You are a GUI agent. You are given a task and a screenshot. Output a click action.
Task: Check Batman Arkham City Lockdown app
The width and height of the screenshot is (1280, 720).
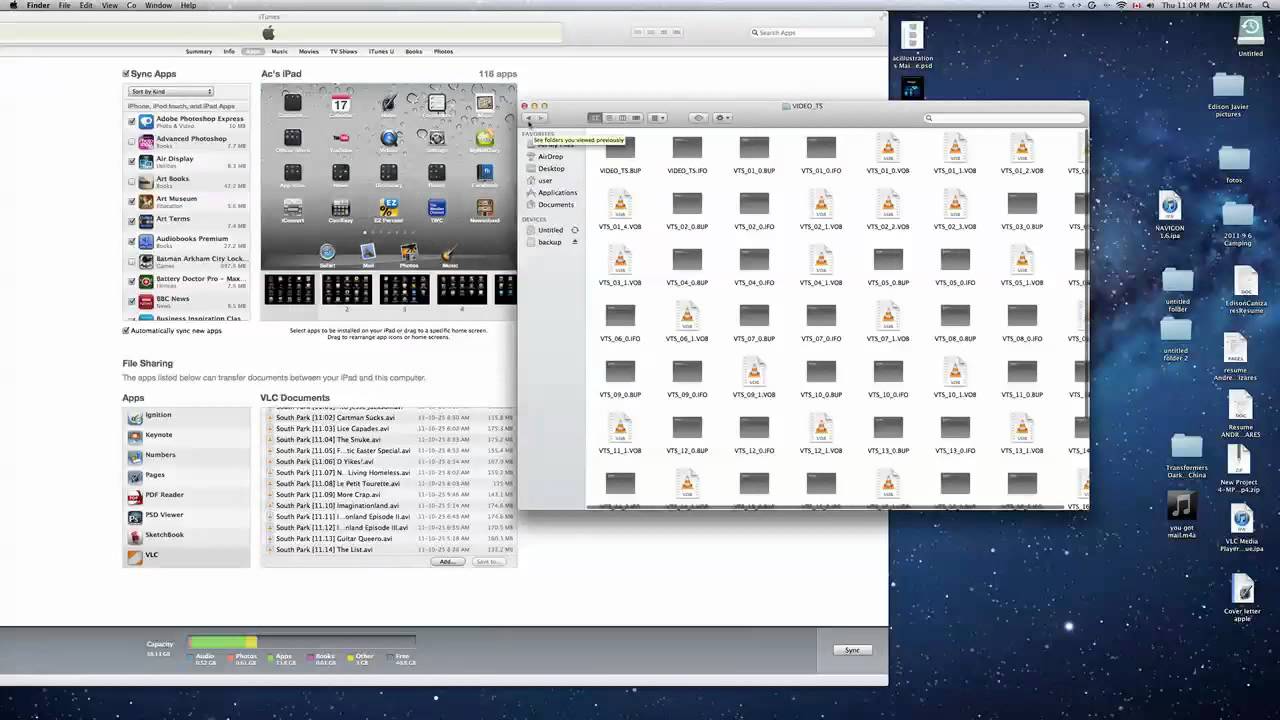point(132,261)
